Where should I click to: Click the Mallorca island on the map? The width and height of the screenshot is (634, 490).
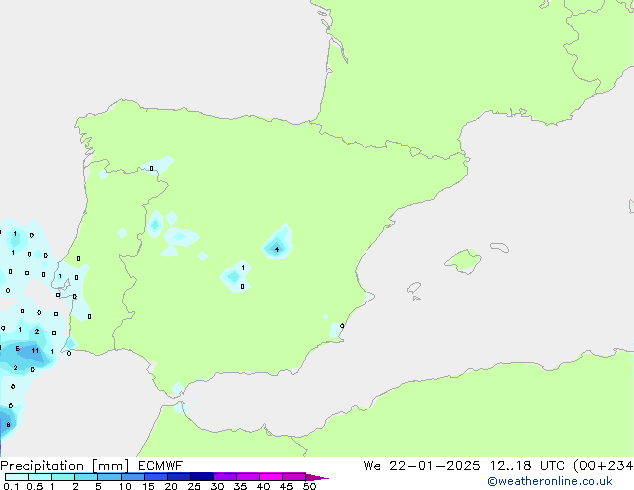pyautogui.click(x=463, y=261)
